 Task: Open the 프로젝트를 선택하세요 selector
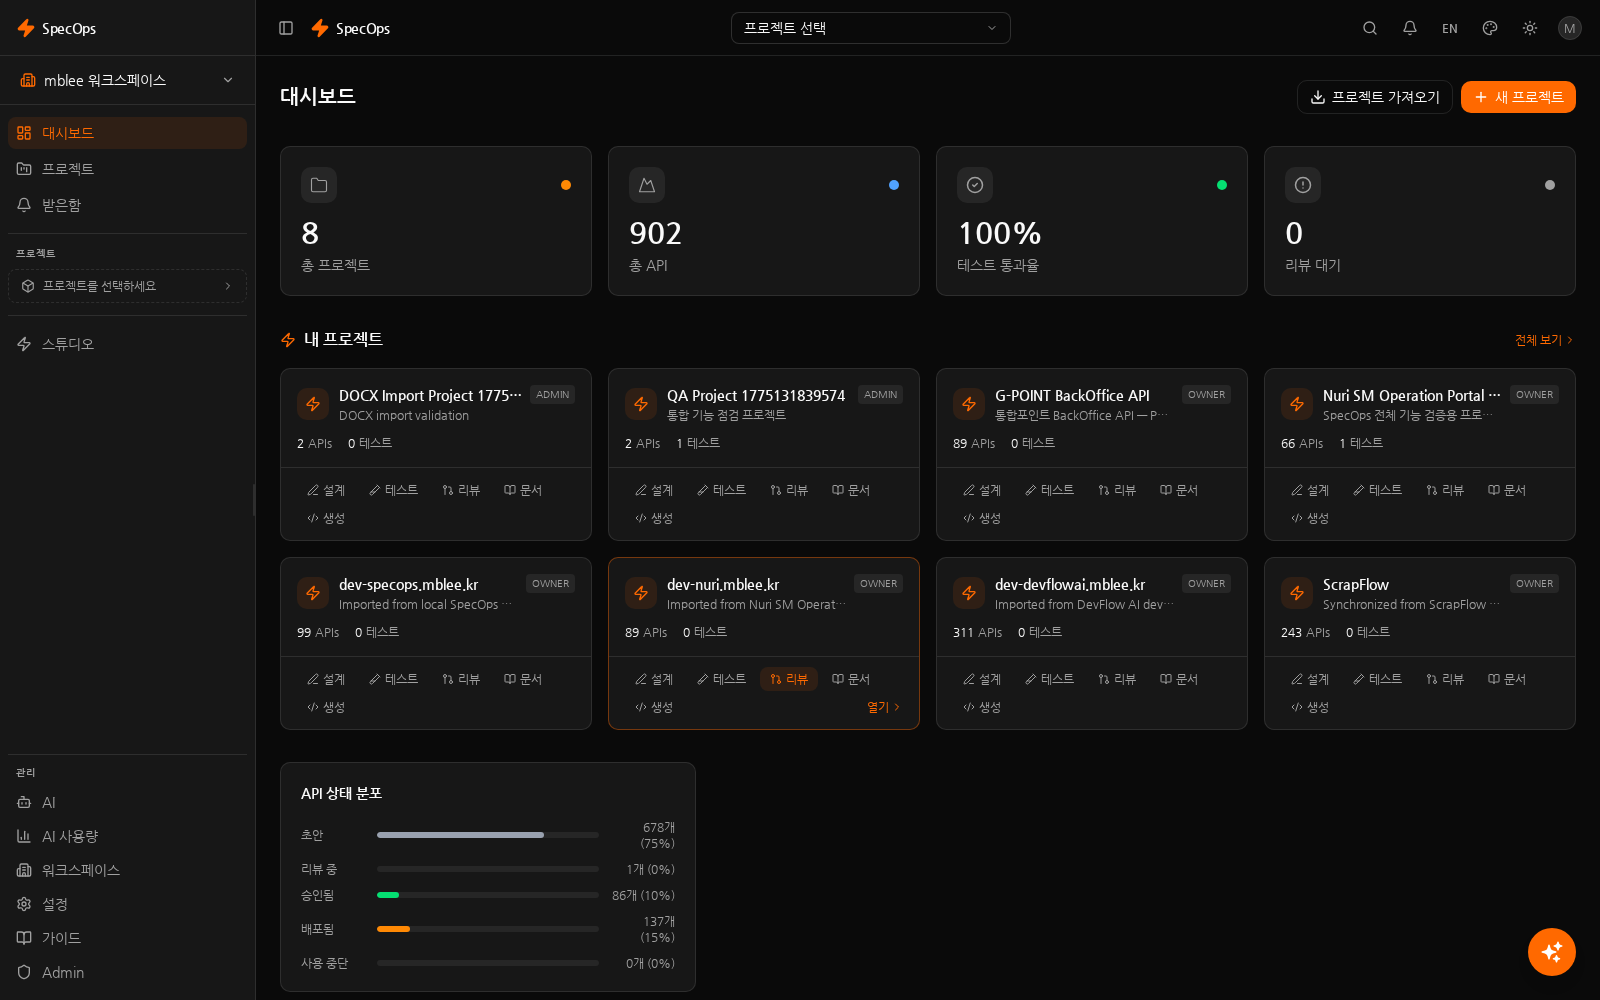point(127,286)
